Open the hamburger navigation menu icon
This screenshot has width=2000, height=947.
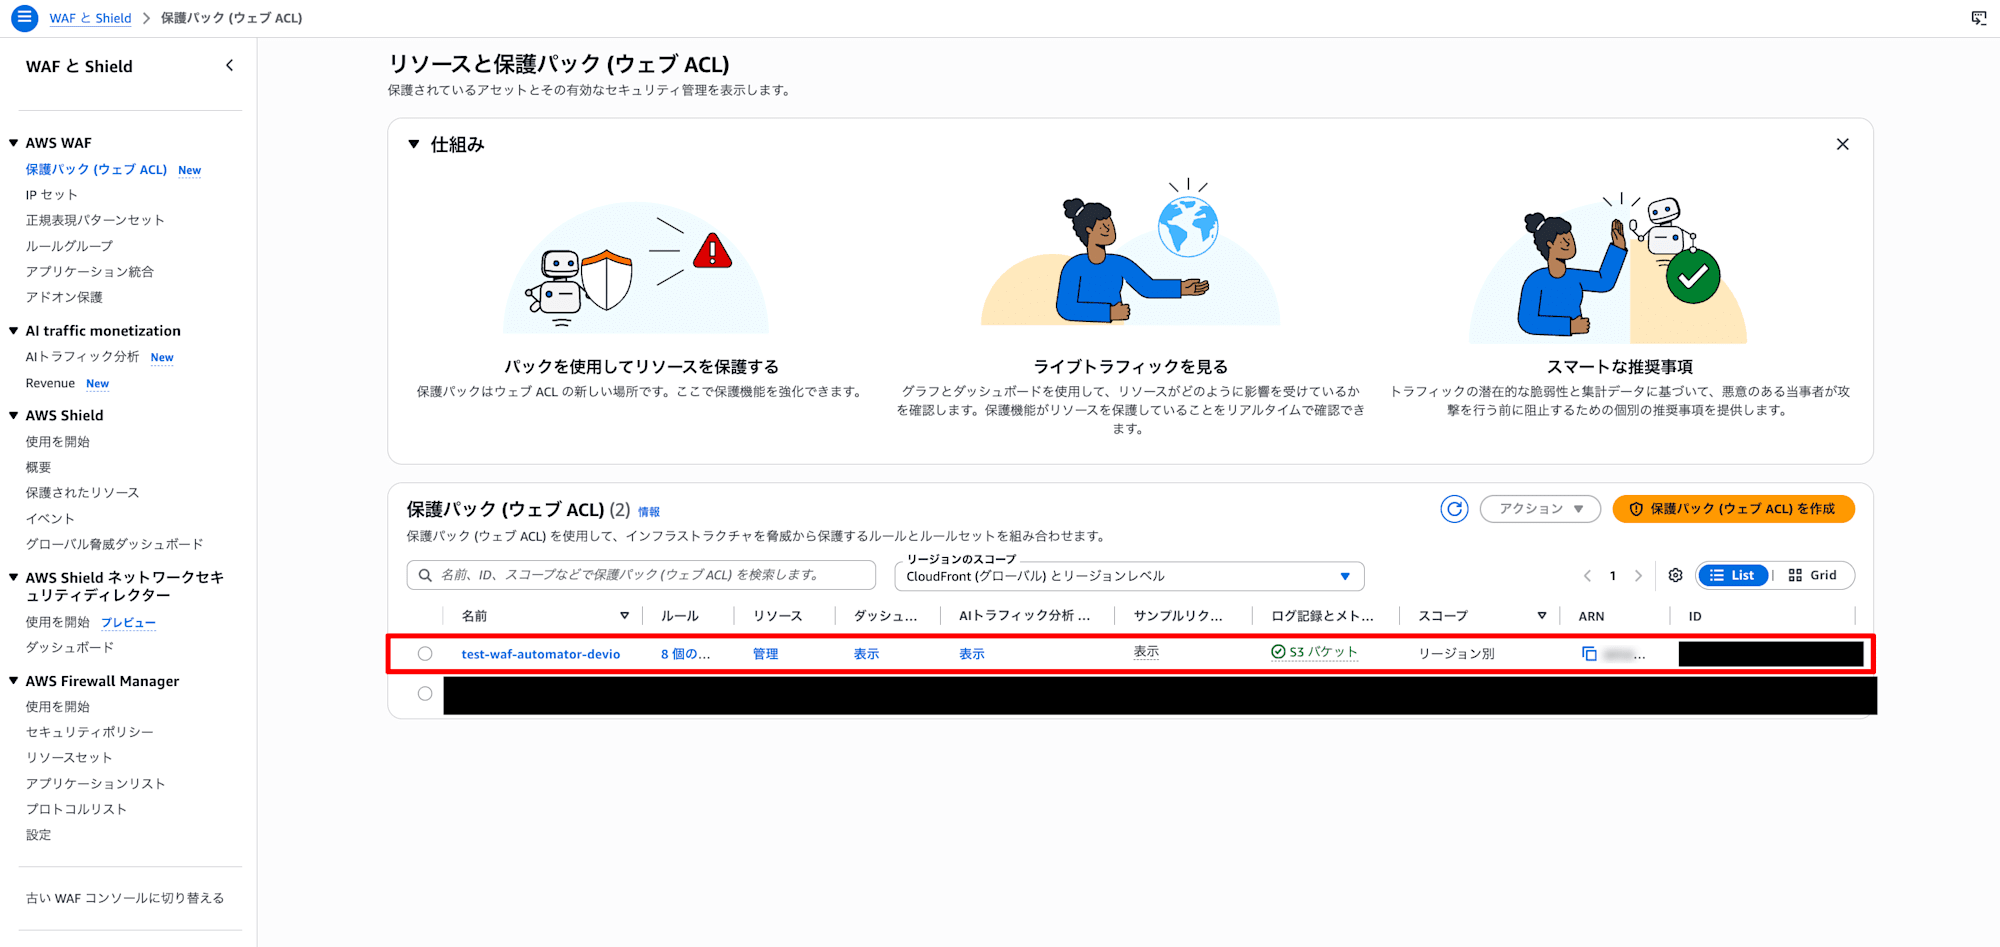tap(24, 18)
